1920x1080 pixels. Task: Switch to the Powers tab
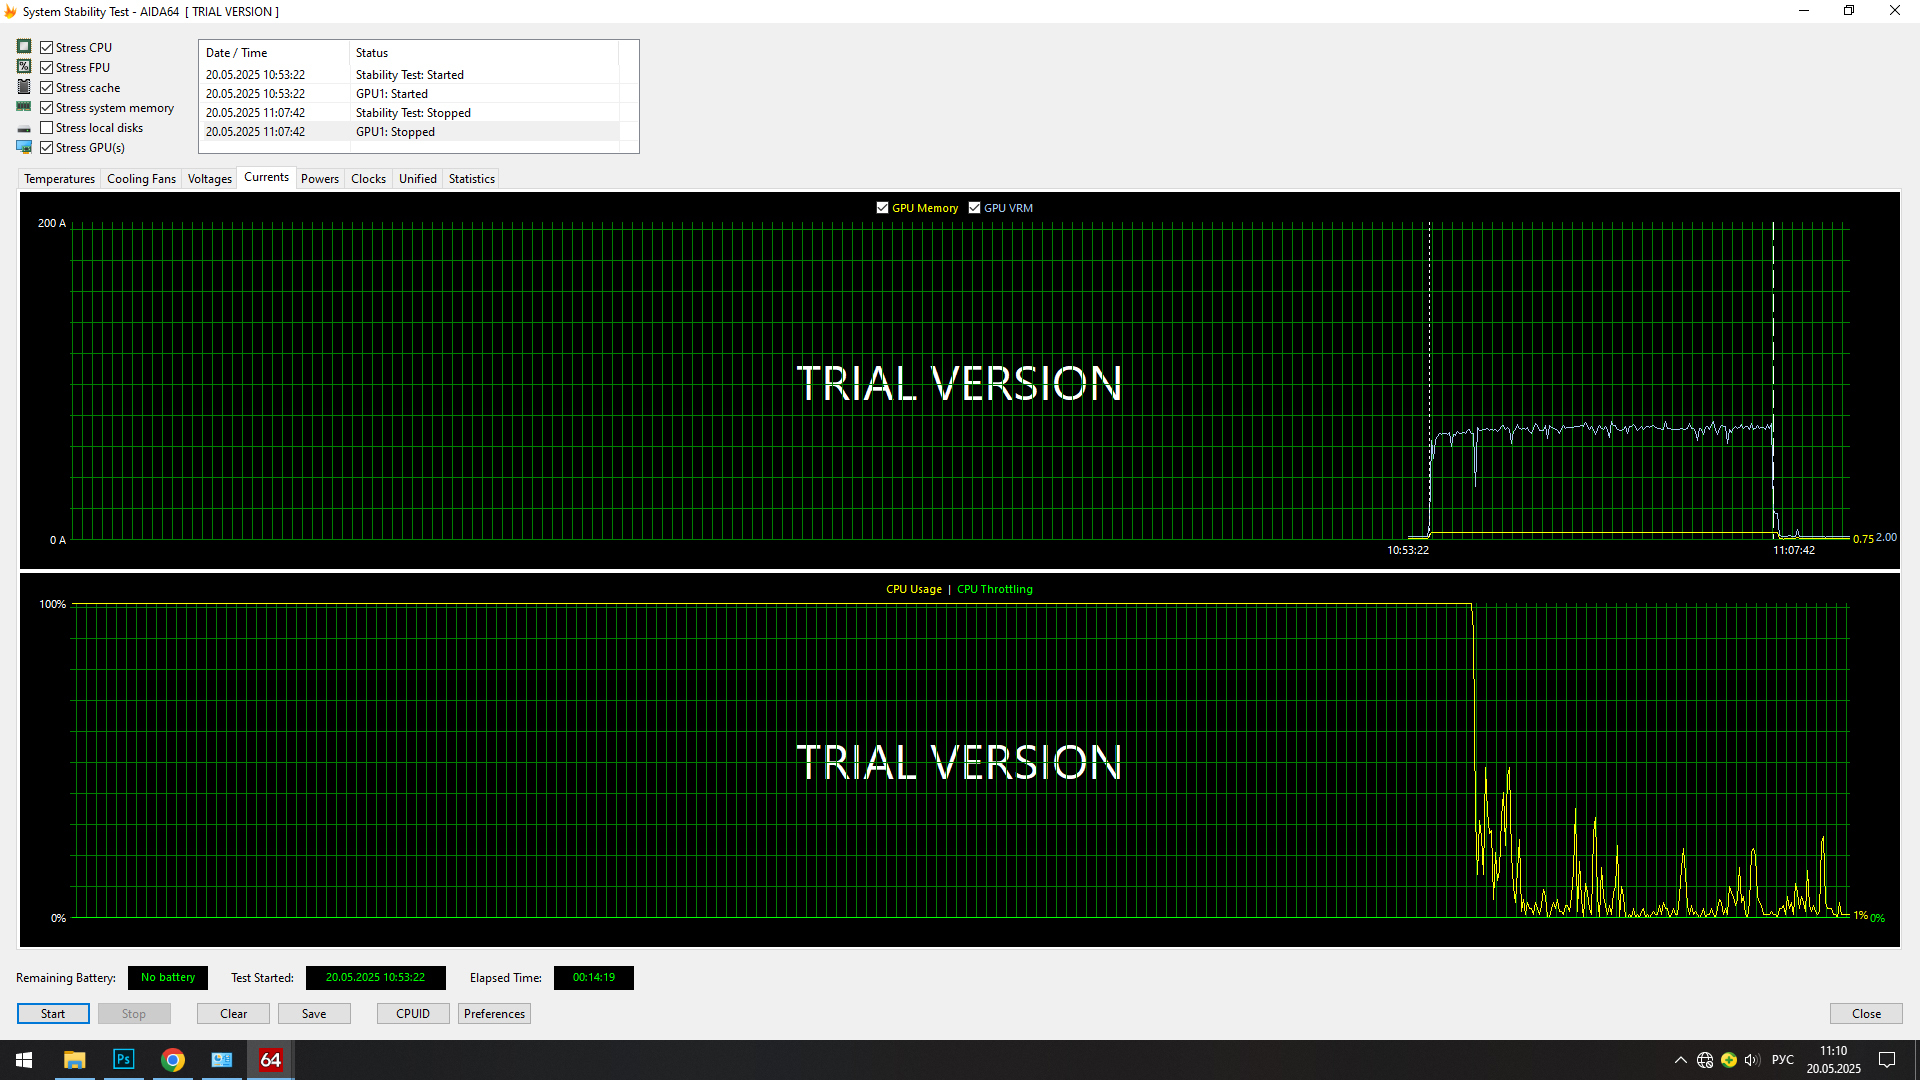pyautogui.click(x=320, y=179)
